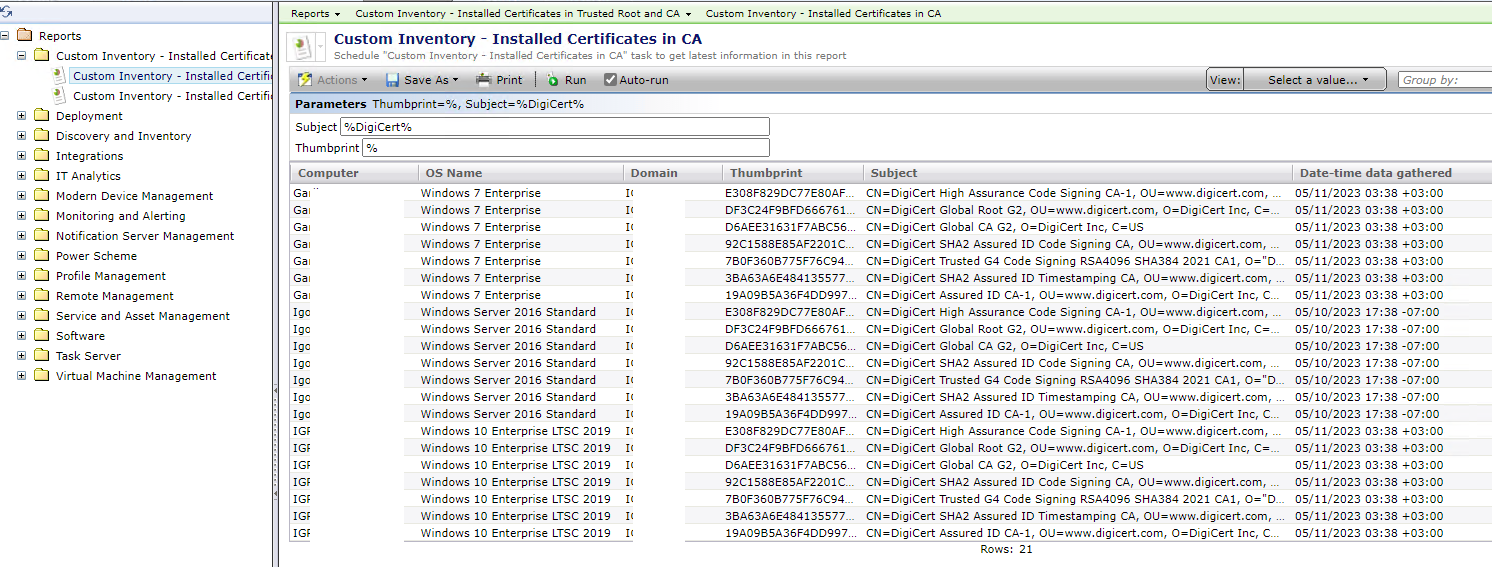Click the Deployment folder icon
Image resolution: width=1492 pixels, height=567 pixels.
tap(41, 116)
